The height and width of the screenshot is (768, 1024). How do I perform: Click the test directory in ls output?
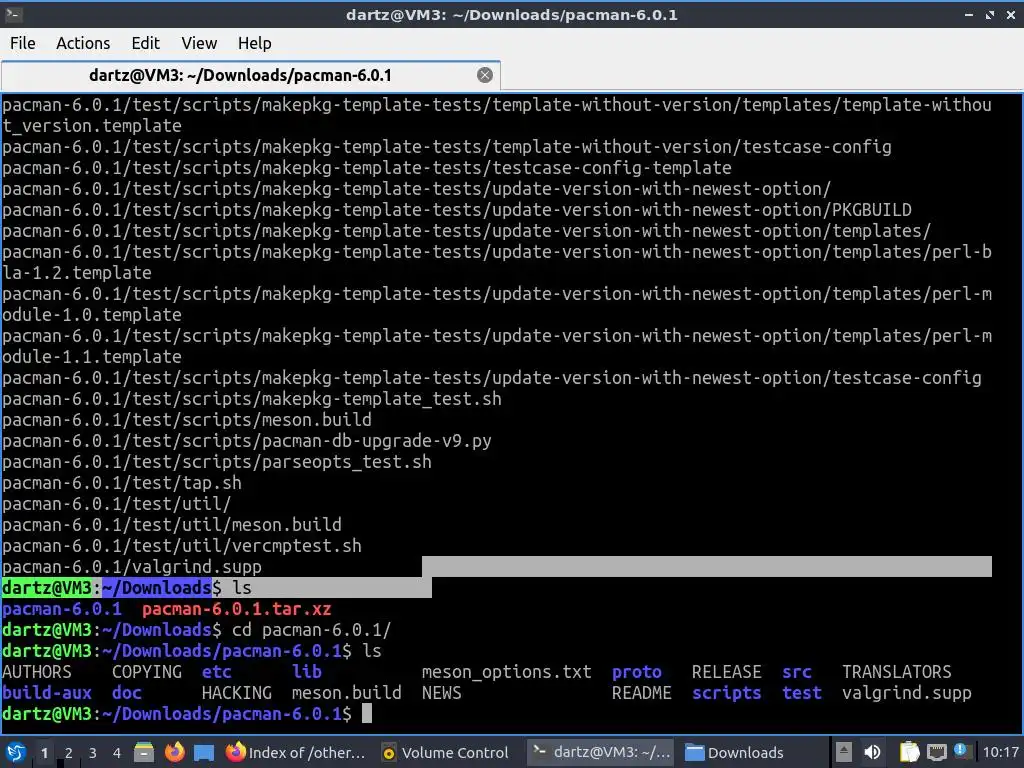point(802,693)
